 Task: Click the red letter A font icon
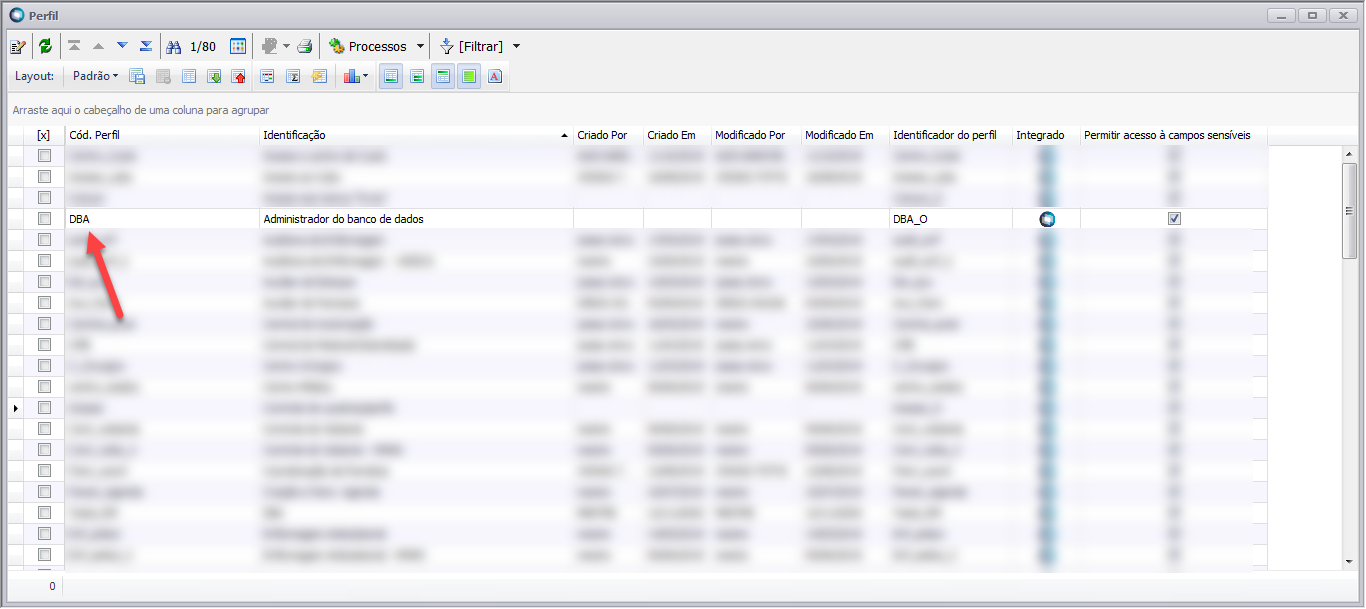click(x=495, y=76)
